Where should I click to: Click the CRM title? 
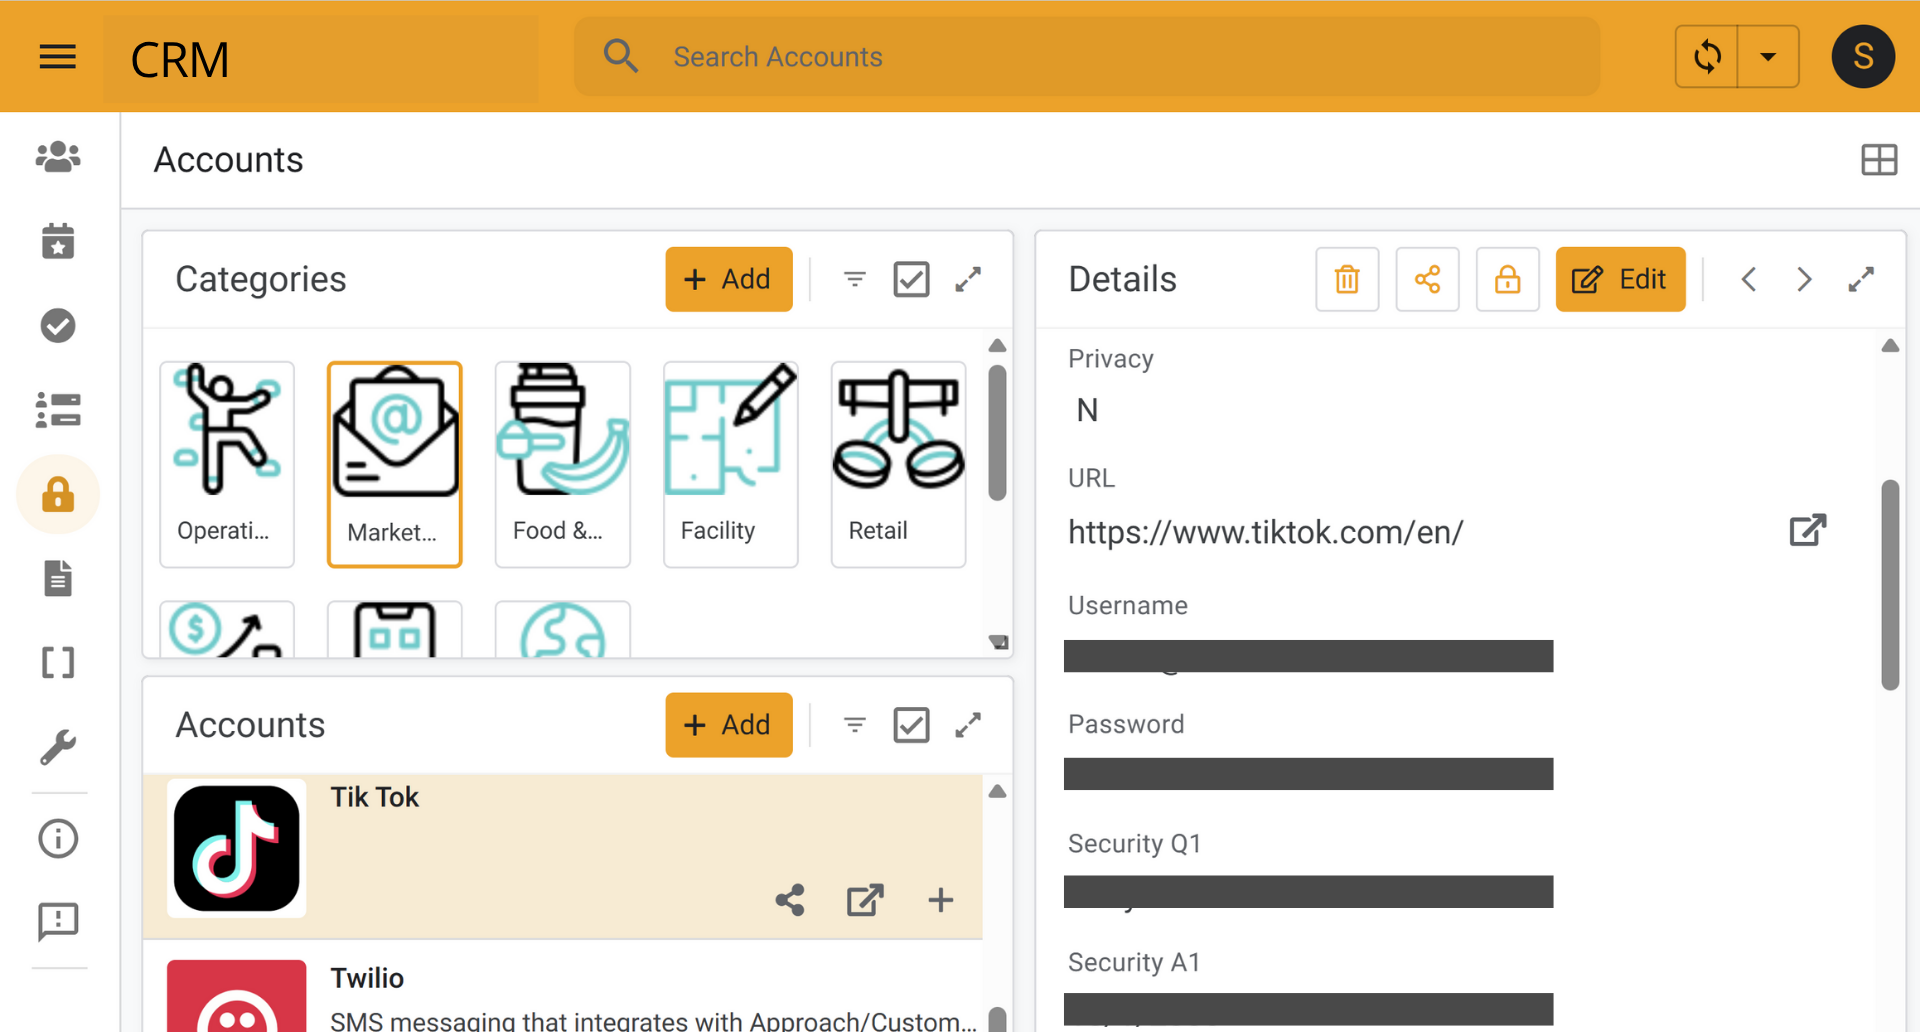[x=180, y=60]
